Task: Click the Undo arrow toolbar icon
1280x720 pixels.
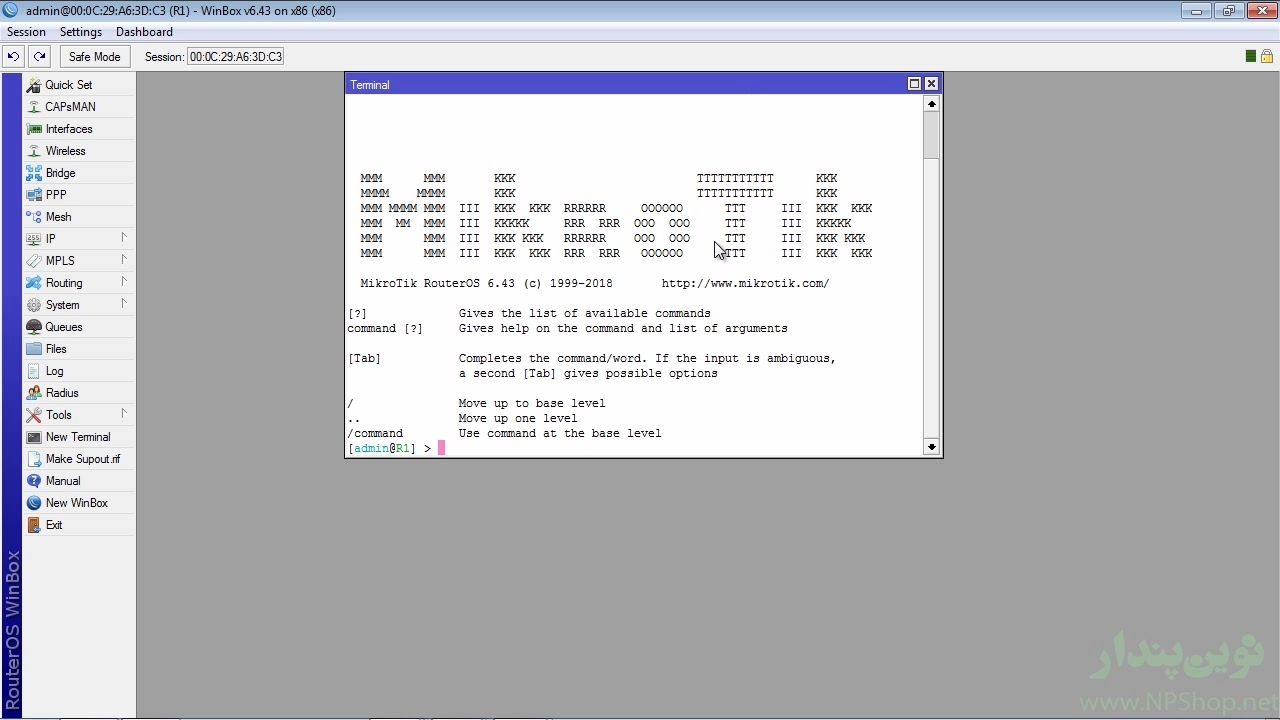Action: point(14,57)
